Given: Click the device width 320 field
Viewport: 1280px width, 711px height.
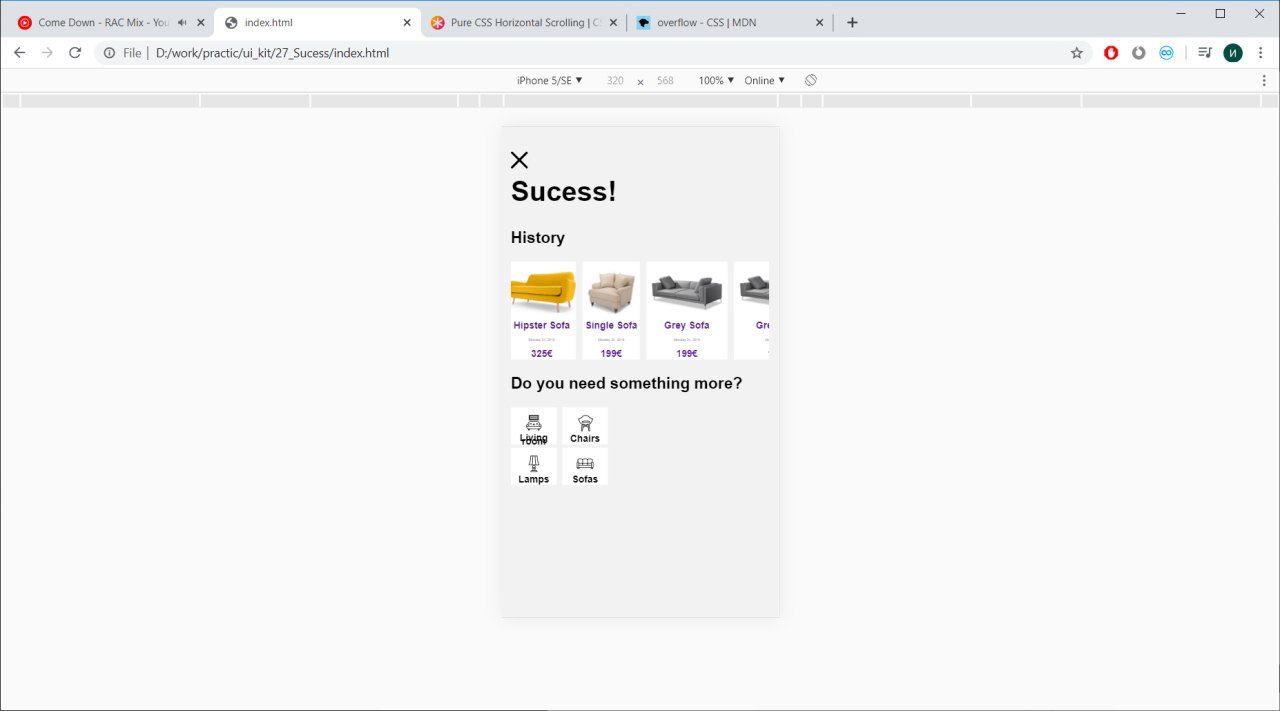Looking at the screenshot, I should coord(615,80).
